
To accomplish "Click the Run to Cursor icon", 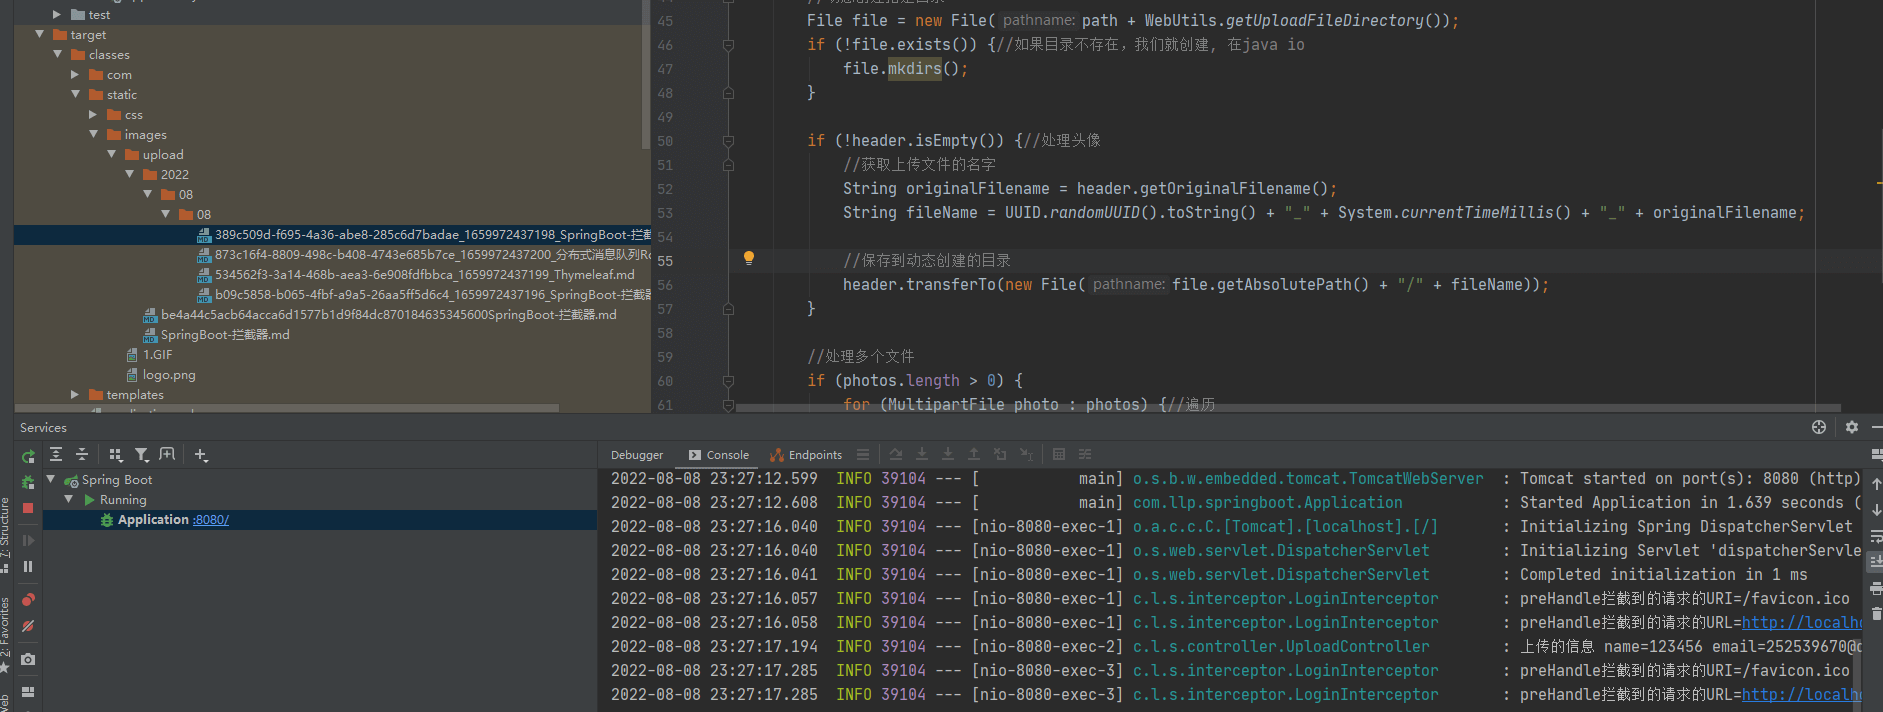I will (x=1026, y=454).
